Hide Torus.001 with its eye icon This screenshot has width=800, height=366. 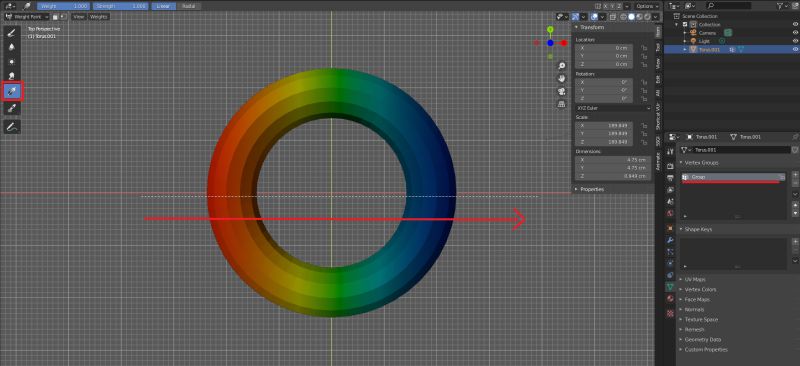(x=795, y=50)
